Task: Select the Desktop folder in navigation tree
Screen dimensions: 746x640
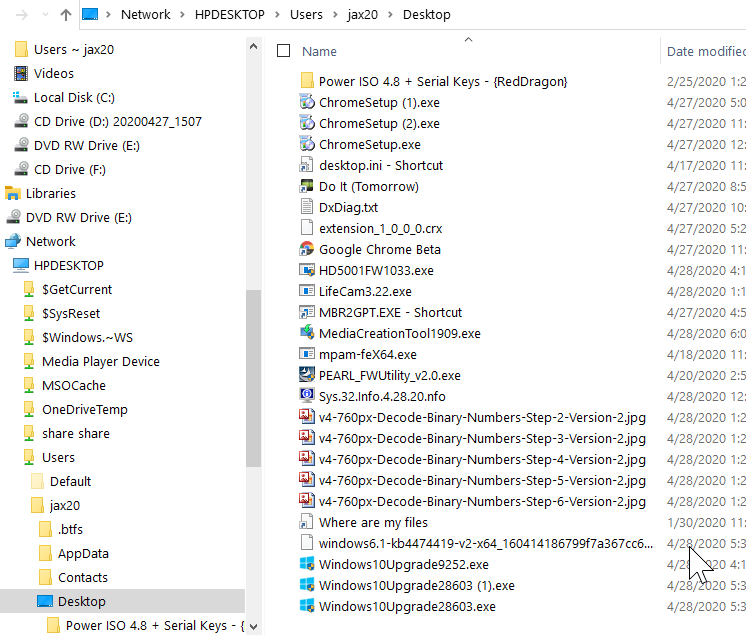Action: (x=122, y=601)
